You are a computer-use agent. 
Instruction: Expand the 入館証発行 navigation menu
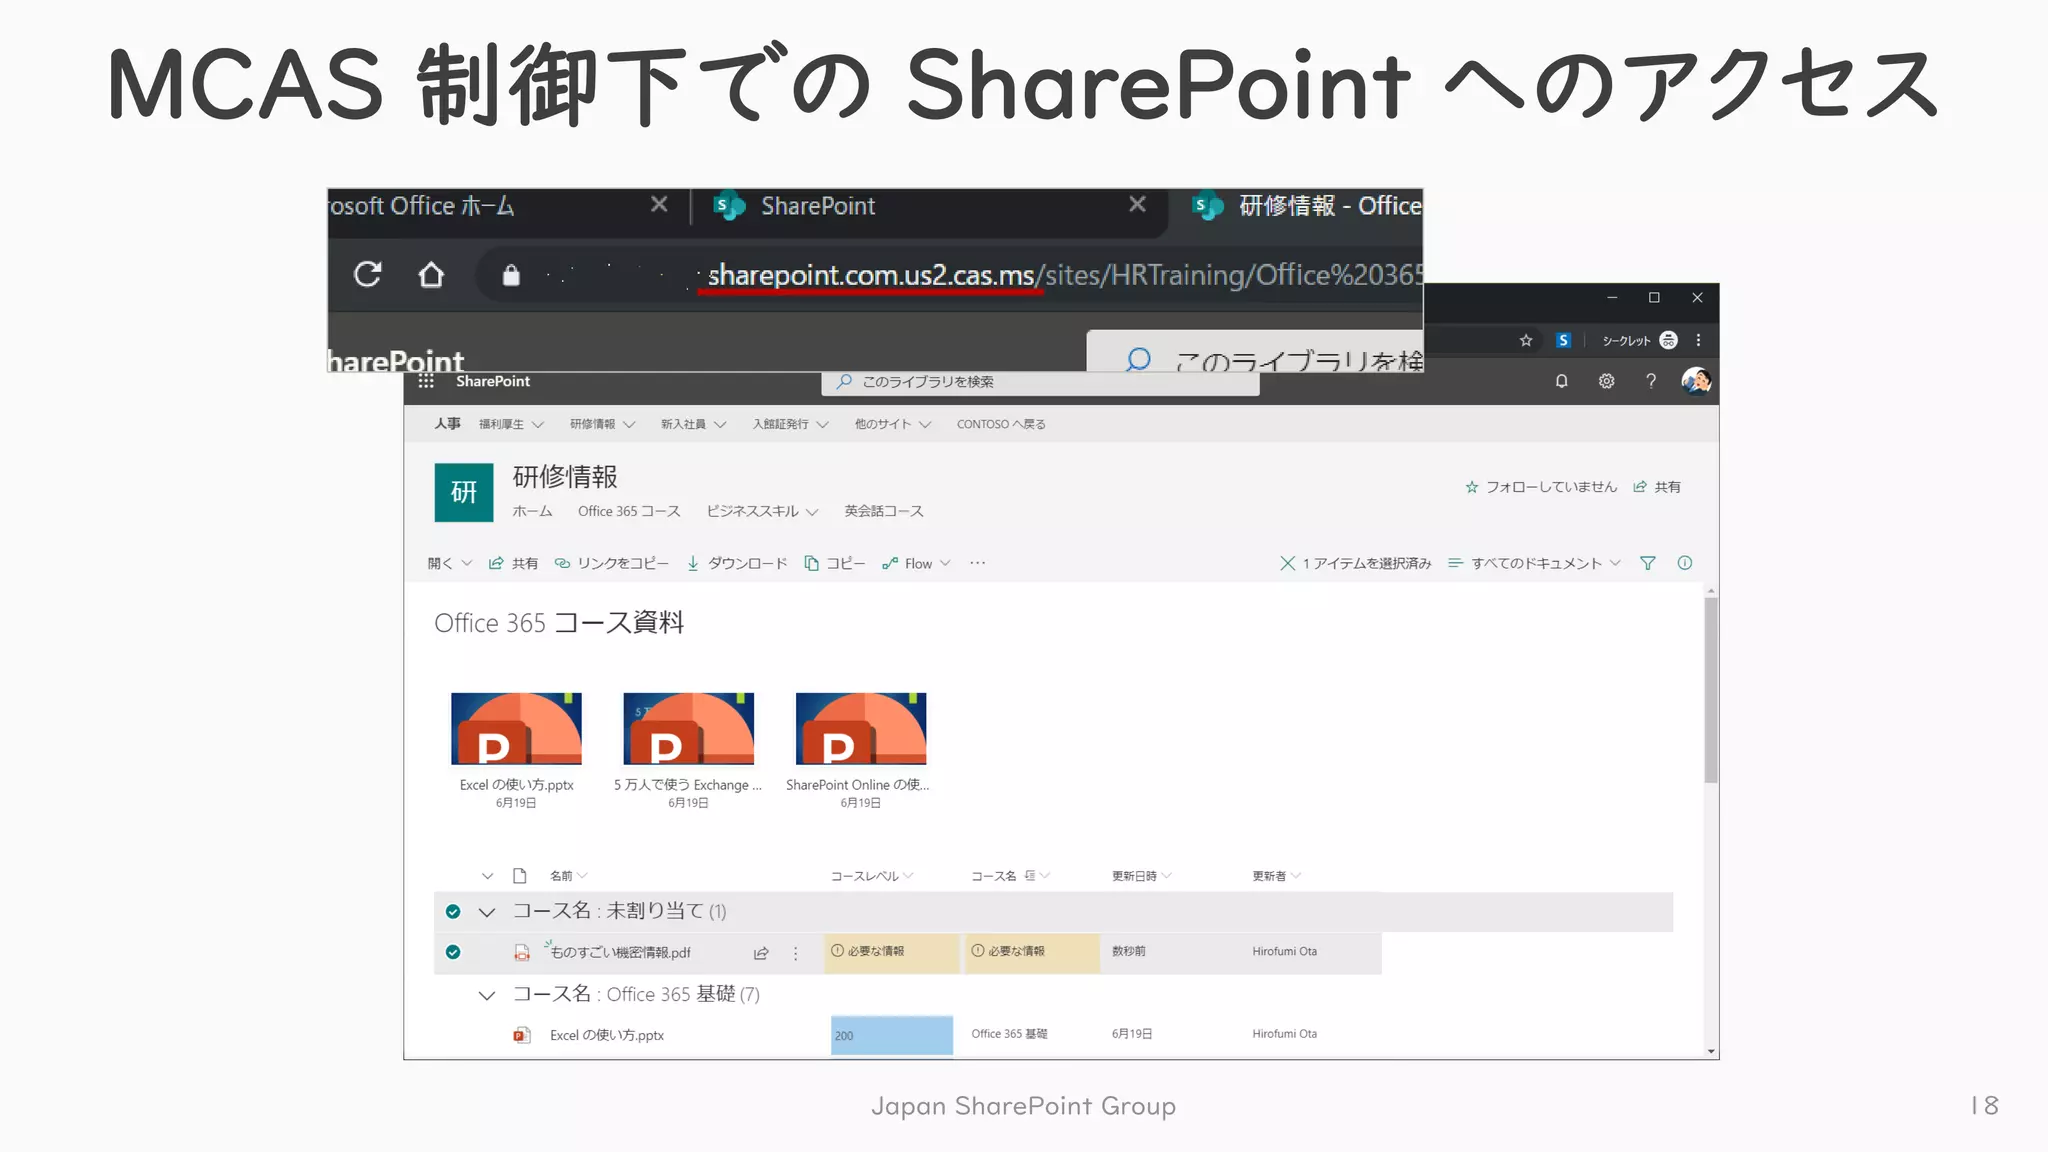(791, 424)
